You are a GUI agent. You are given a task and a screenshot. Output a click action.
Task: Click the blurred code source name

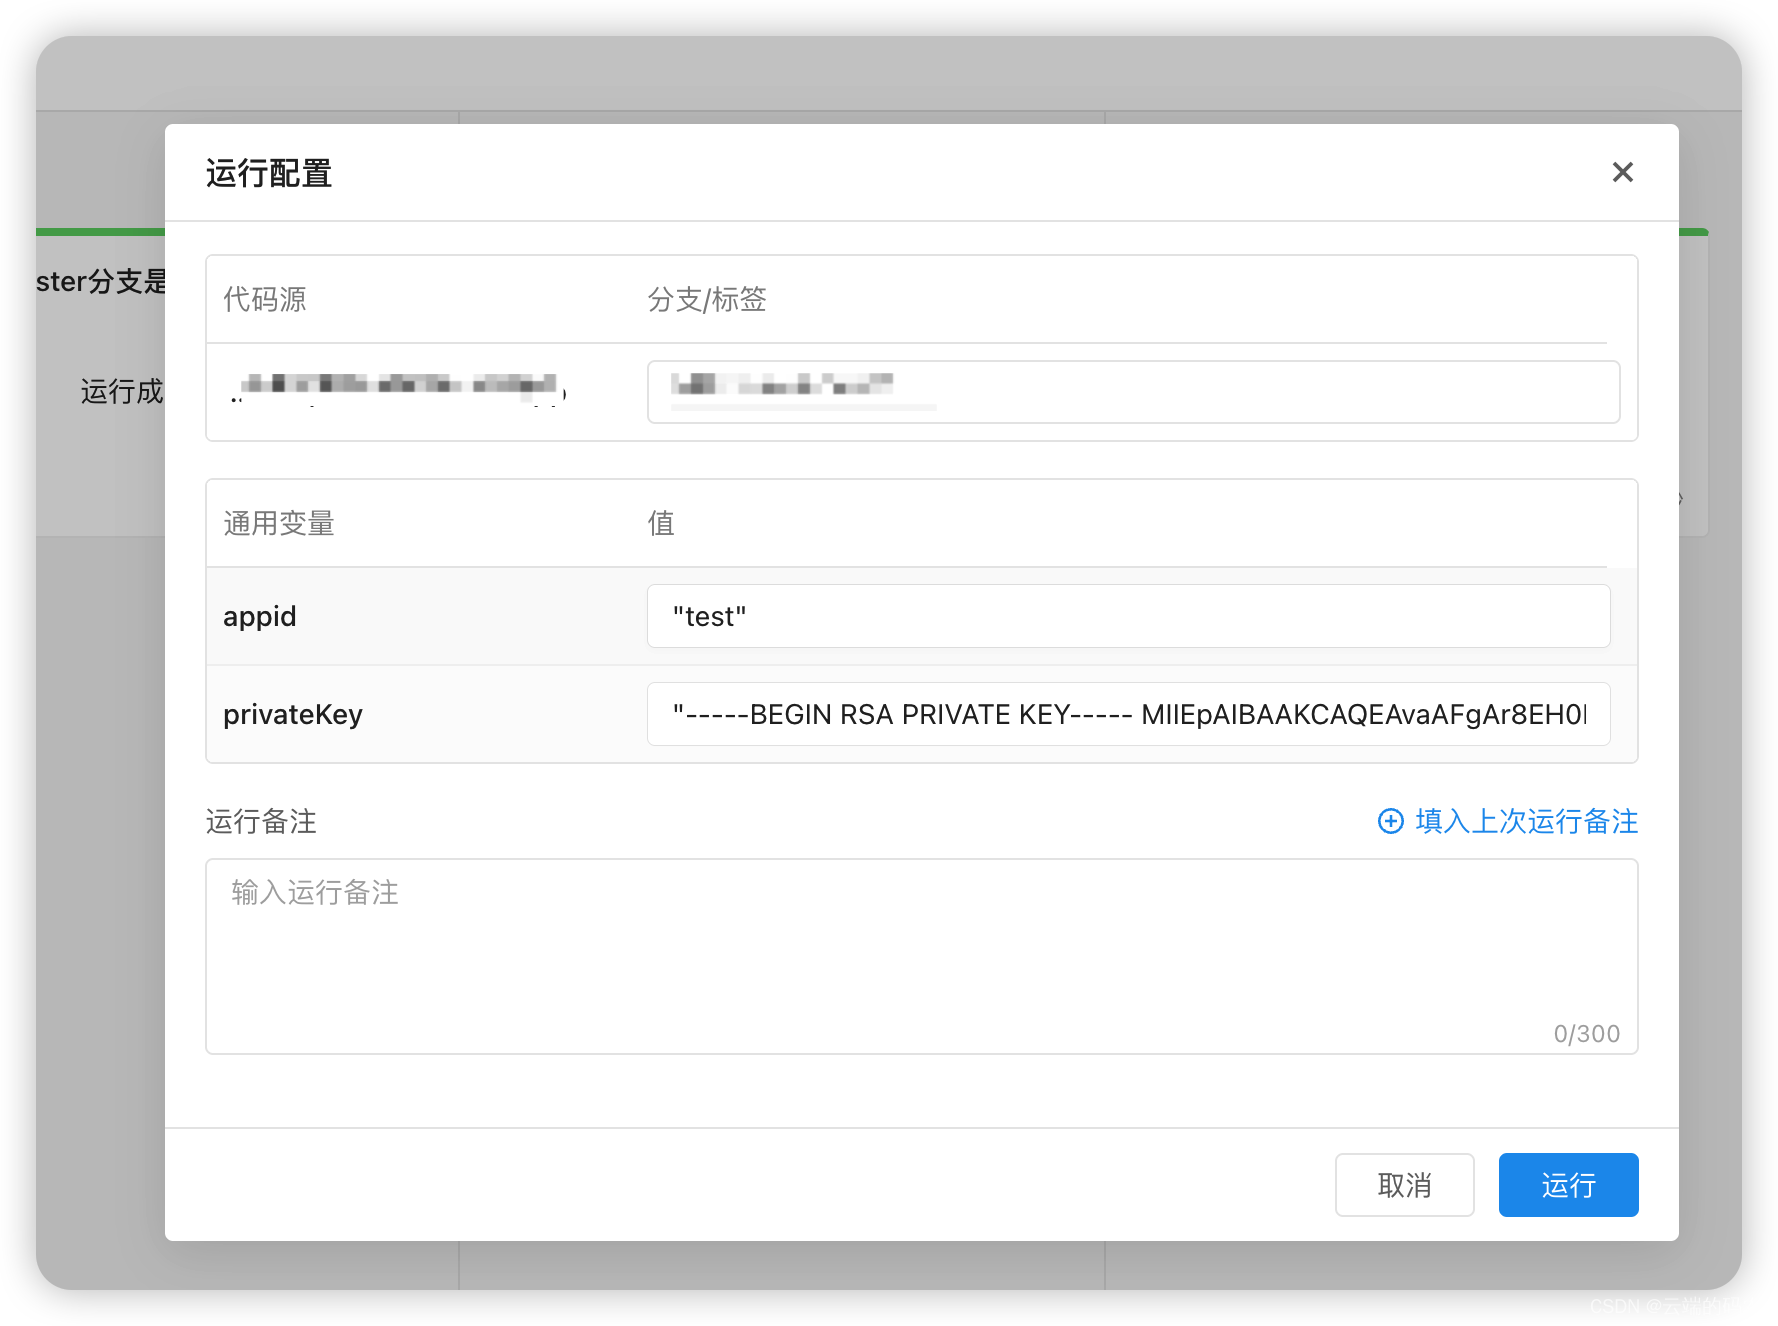point(399,388)
